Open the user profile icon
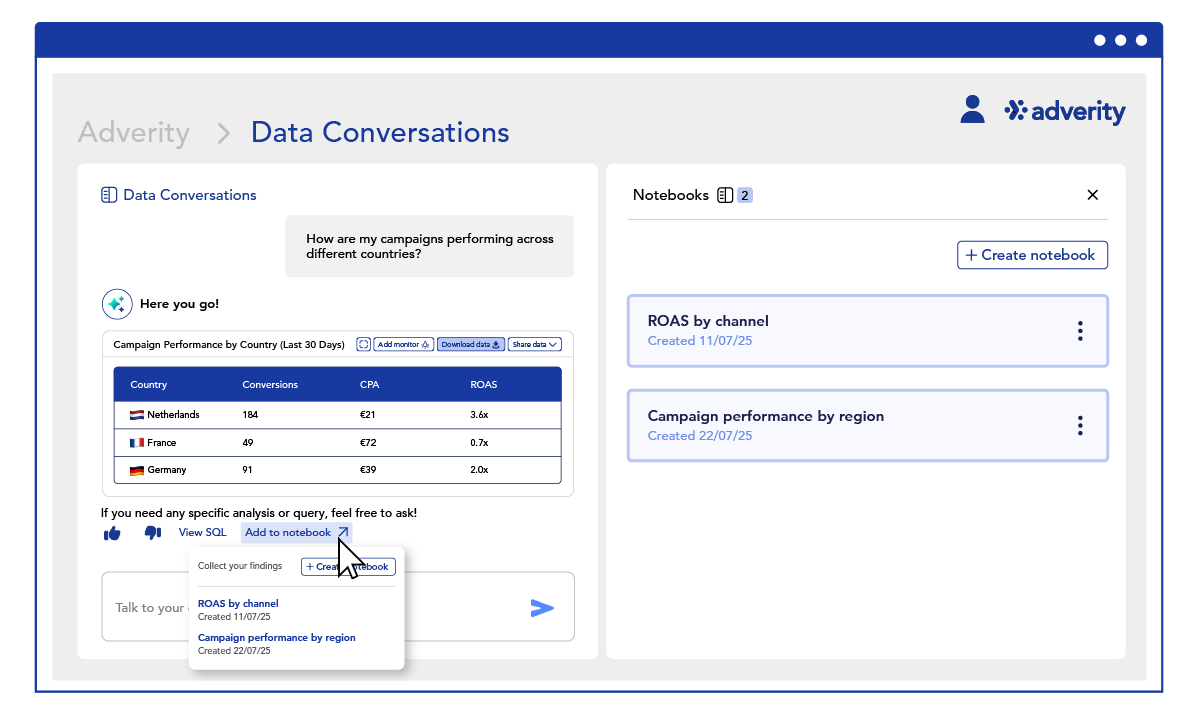 pos(972,109)
